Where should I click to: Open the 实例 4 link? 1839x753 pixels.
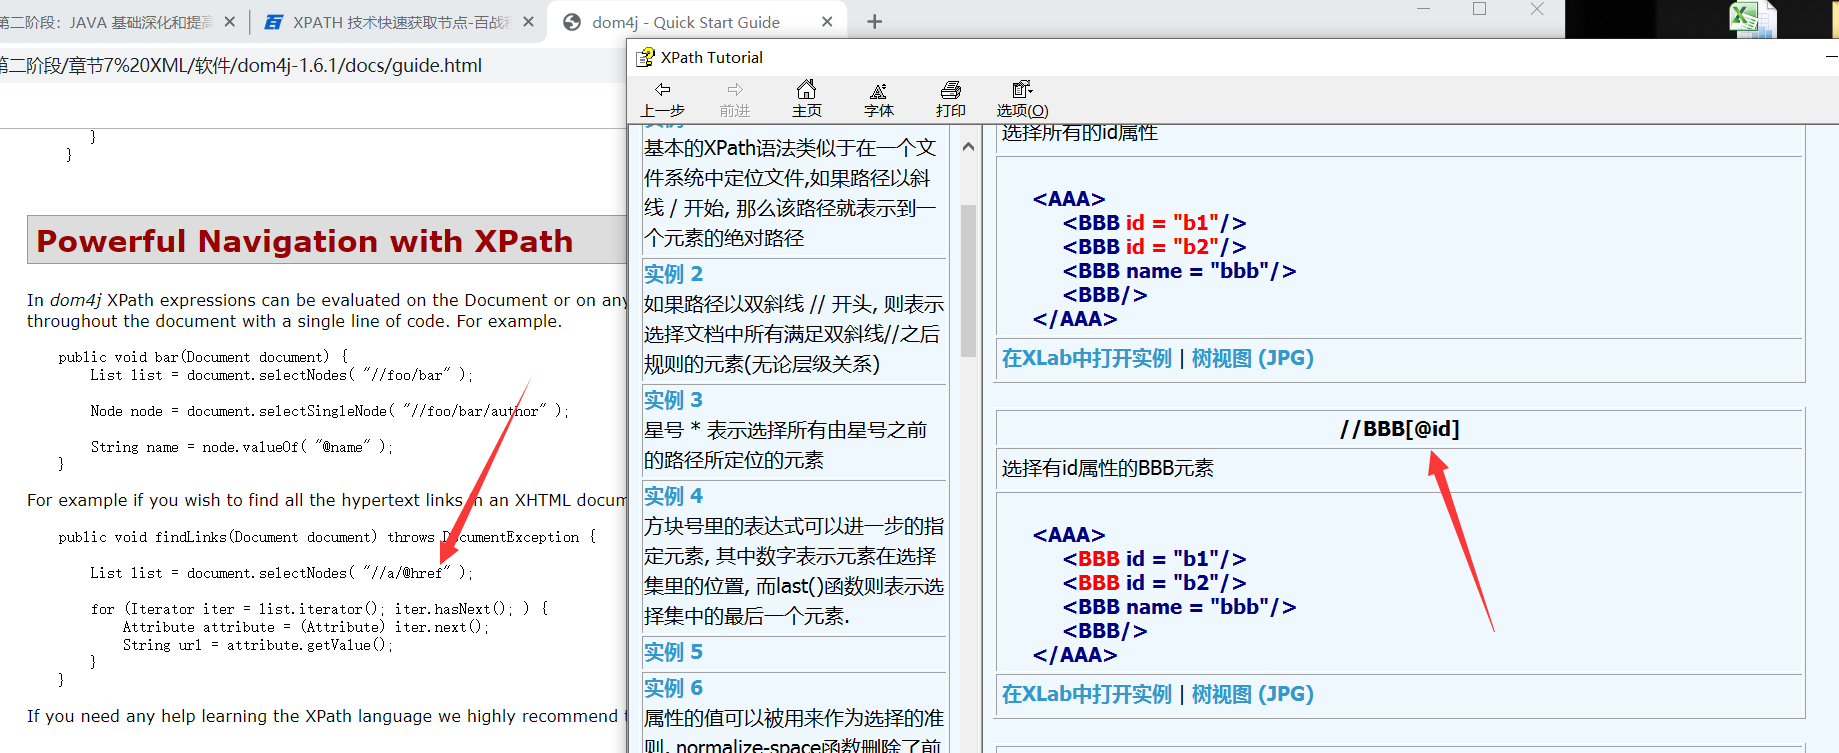click(673, 496)
